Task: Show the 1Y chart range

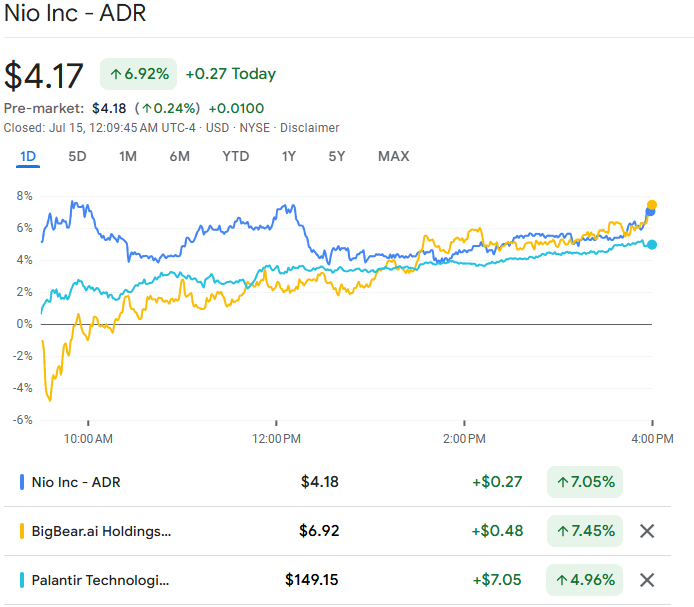Action: [x=289, y=156]
